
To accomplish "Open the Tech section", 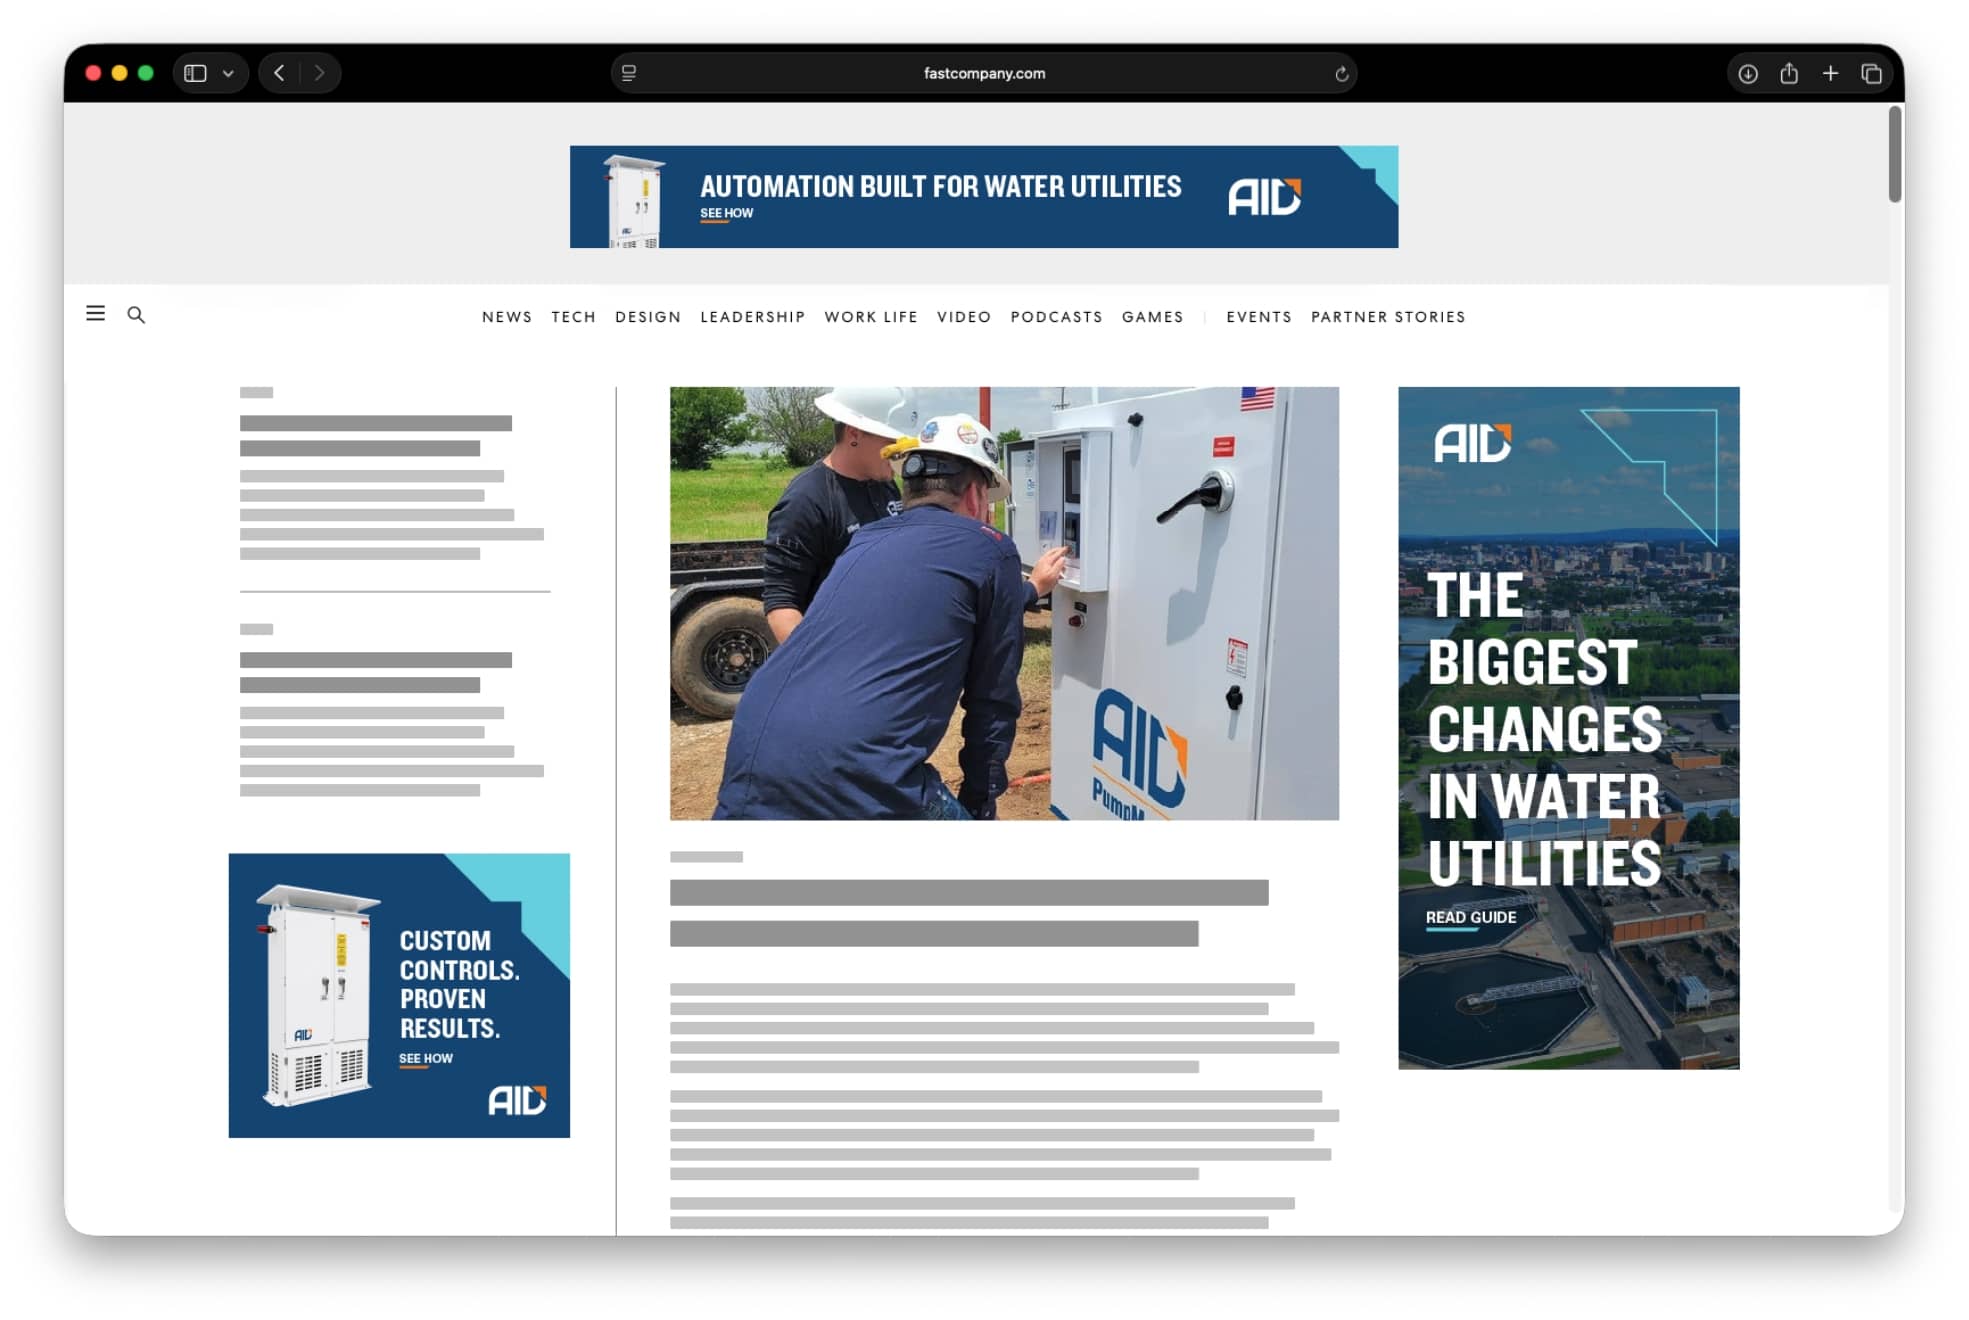I will coord(573,317).
